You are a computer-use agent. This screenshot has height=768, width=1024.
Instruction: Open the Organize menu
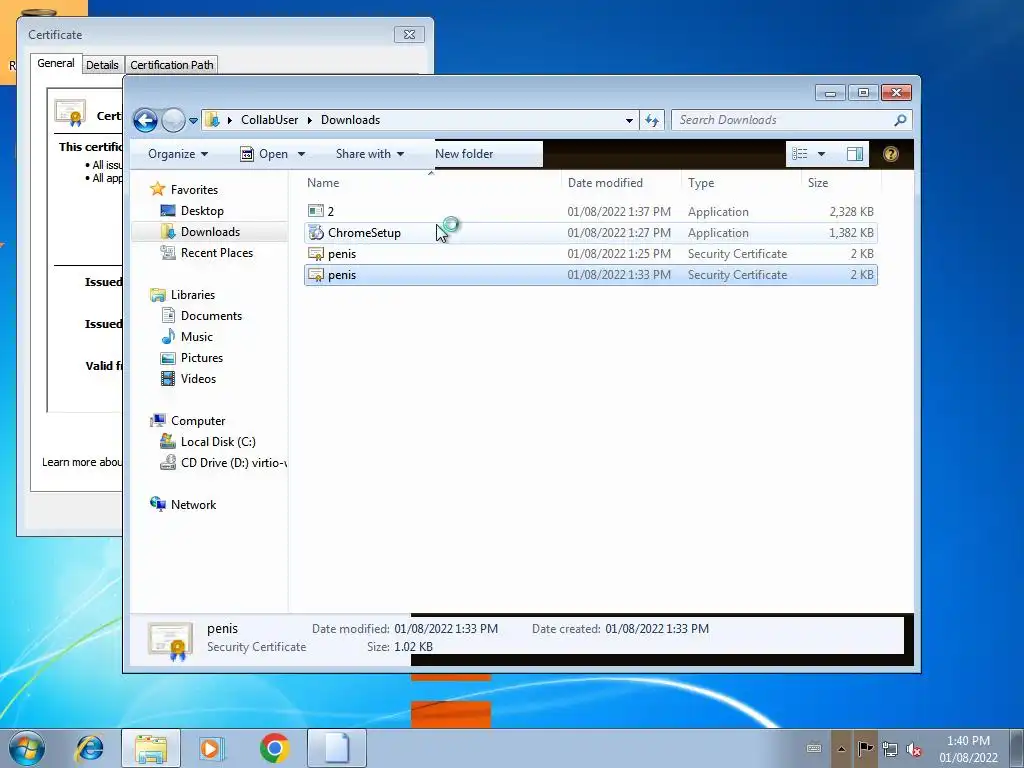pos(178,154)
